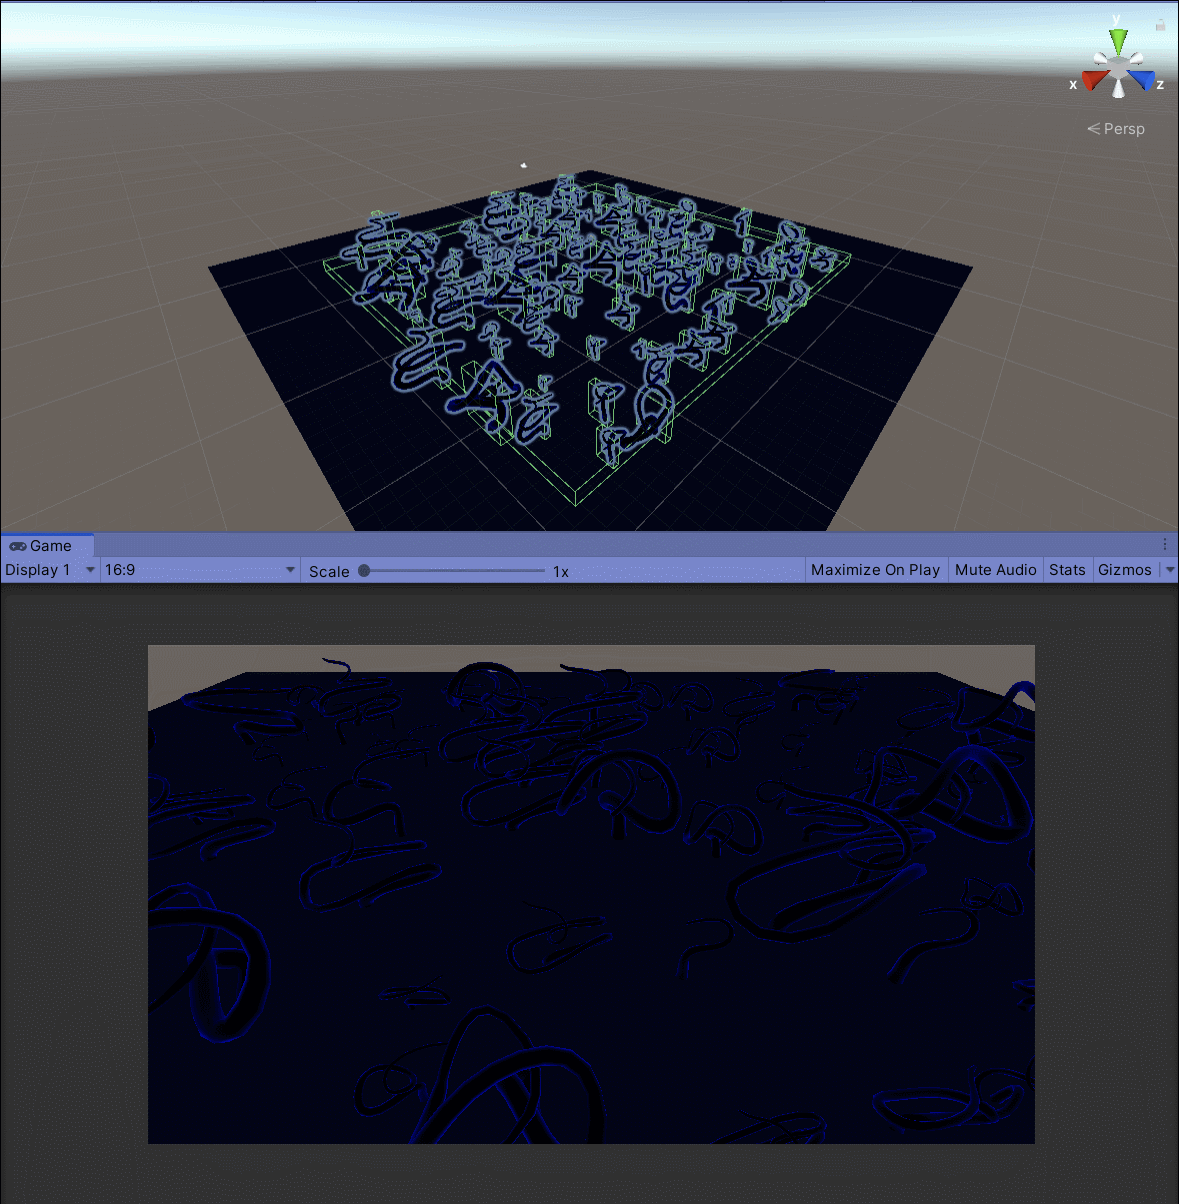Image resolution: width=1179 pixels, height=1204 pixels.
Task: Expand the Gizmos dropdown arrow
Action: 1170,570
